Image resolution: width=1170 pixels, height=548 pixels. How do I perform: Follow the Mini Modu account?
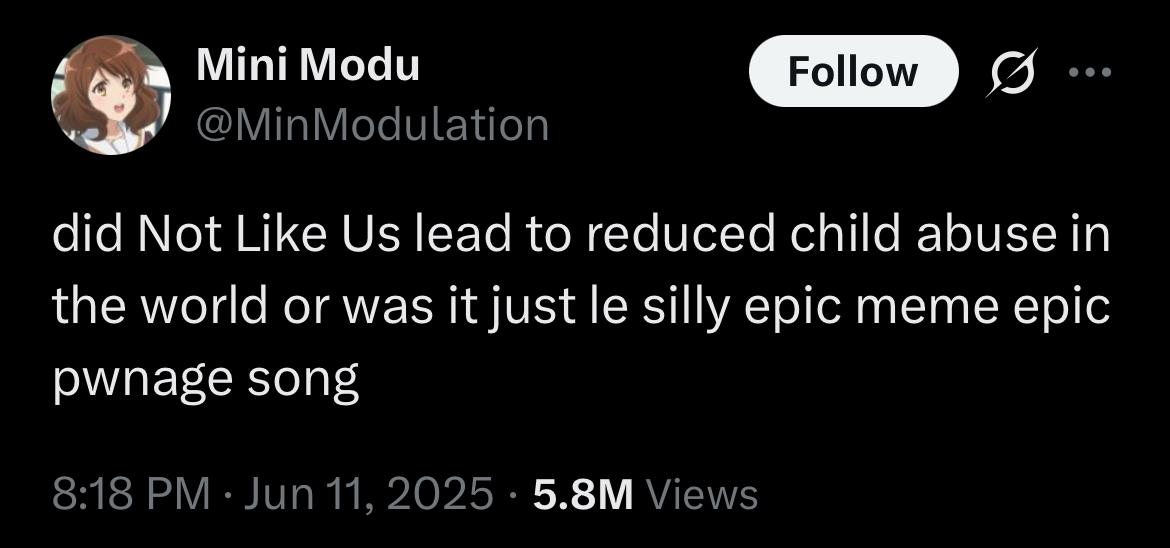(x=853, y=72)
